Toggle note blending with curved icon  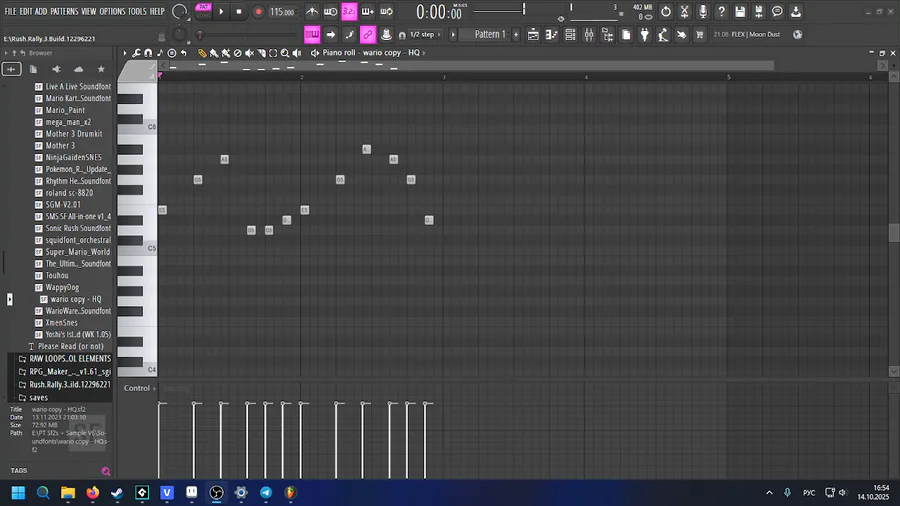pos(349,34)
